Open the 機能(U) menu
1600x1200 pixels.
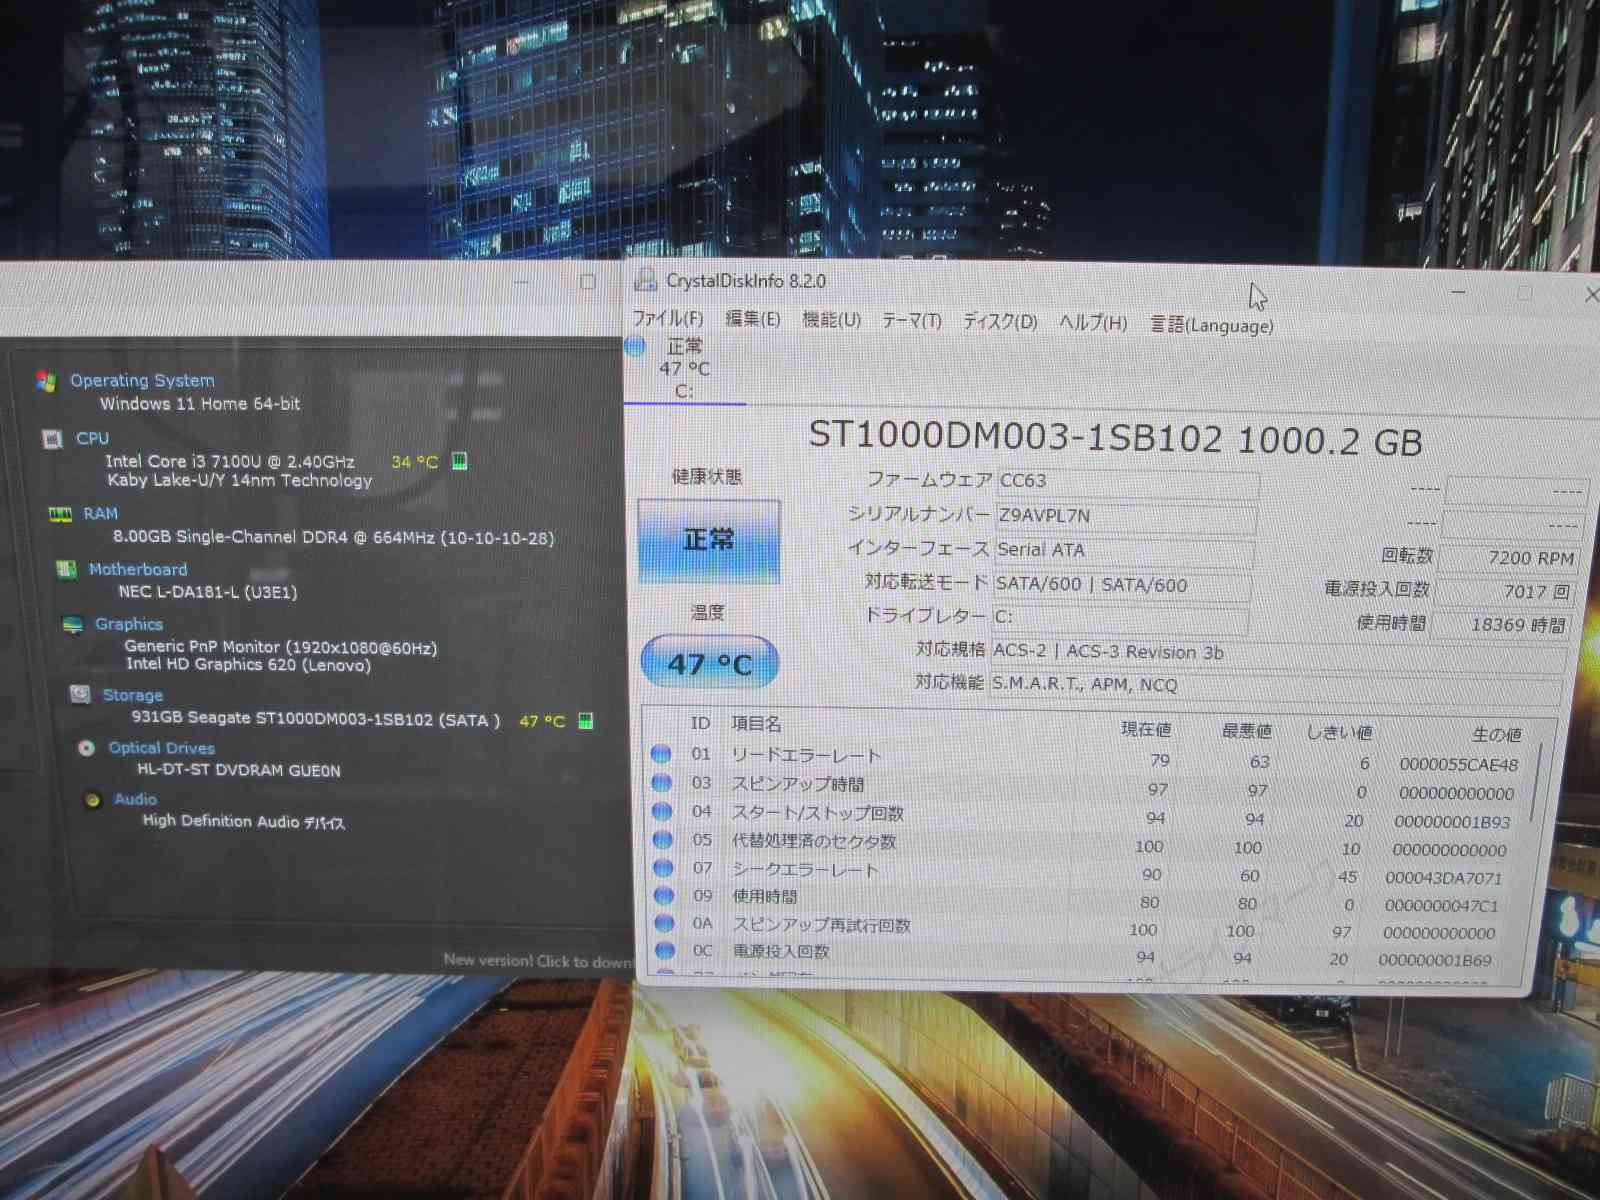[831, 320]
